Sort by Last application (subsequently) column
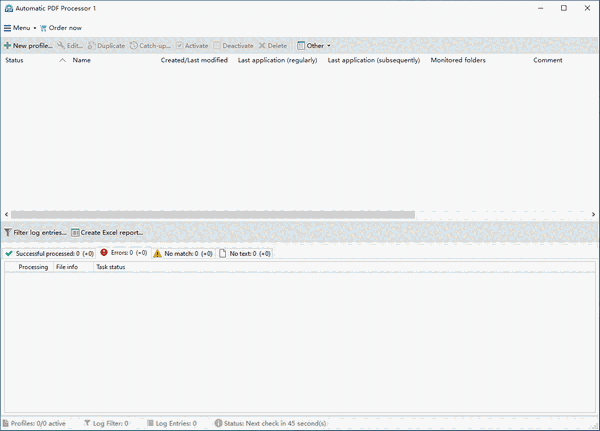The image size is (600, 431). pyautogui.click(x=374, y=60)
